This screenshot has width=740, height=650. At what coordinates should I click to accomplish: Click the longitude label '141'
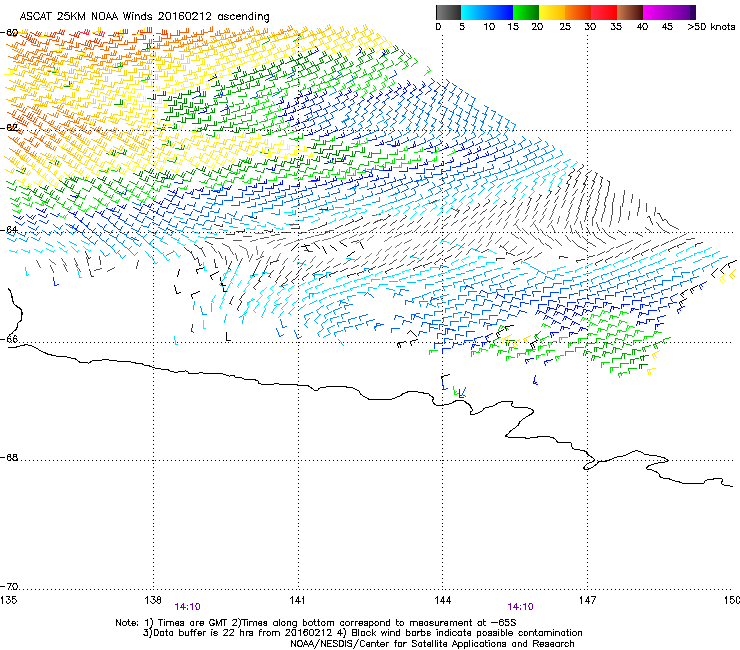coord(297,600)
